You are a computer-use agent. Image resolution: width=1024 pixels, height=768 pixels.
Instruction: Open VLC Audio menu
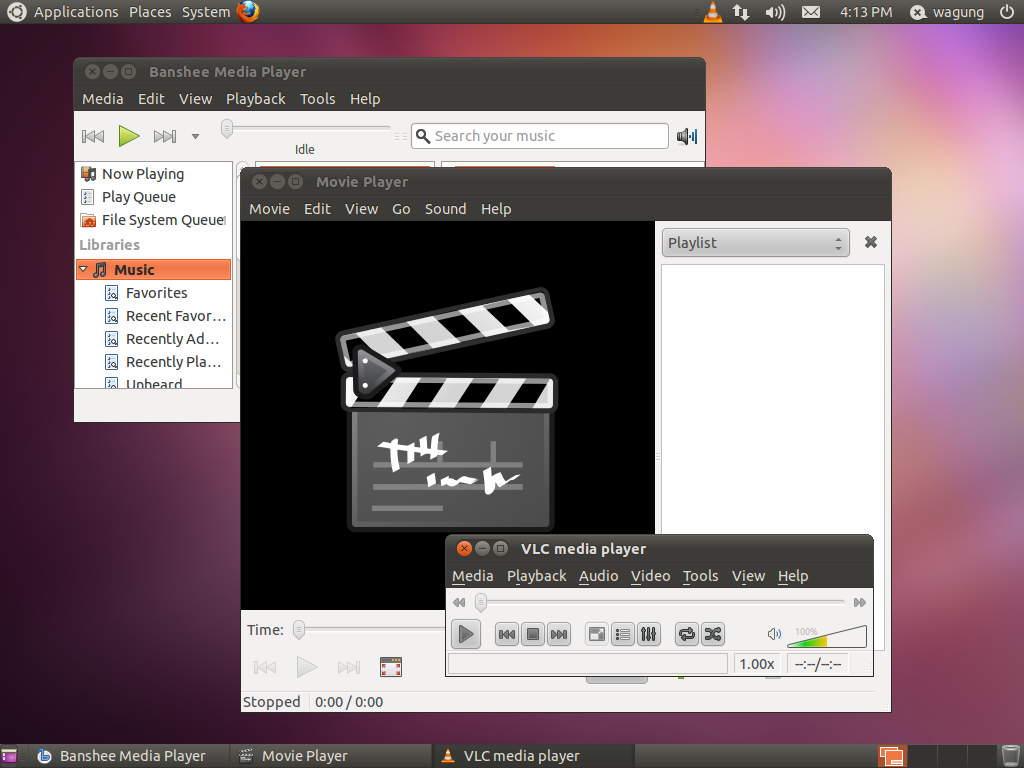pos(598,576)
